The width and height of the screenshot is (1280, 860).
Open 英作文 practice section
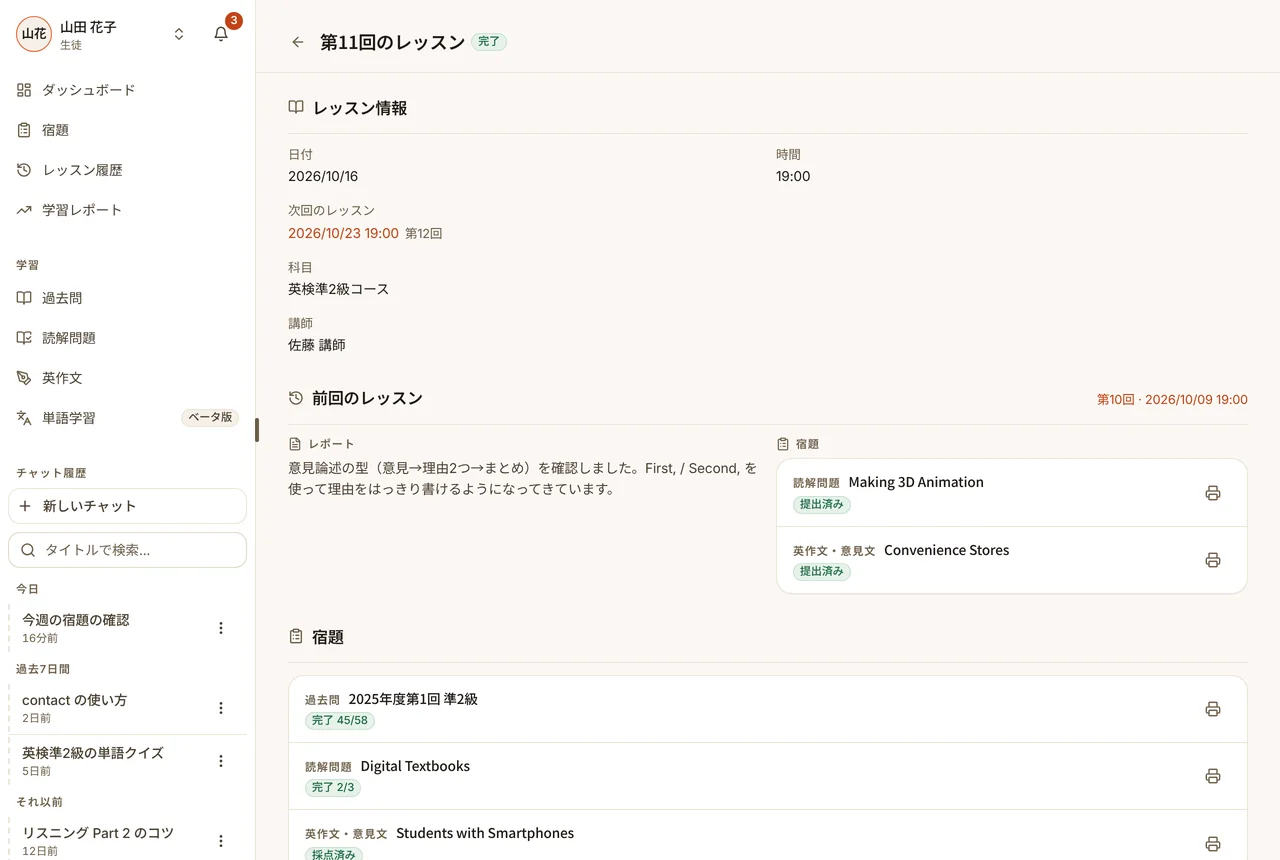click(x=127, y=378)
